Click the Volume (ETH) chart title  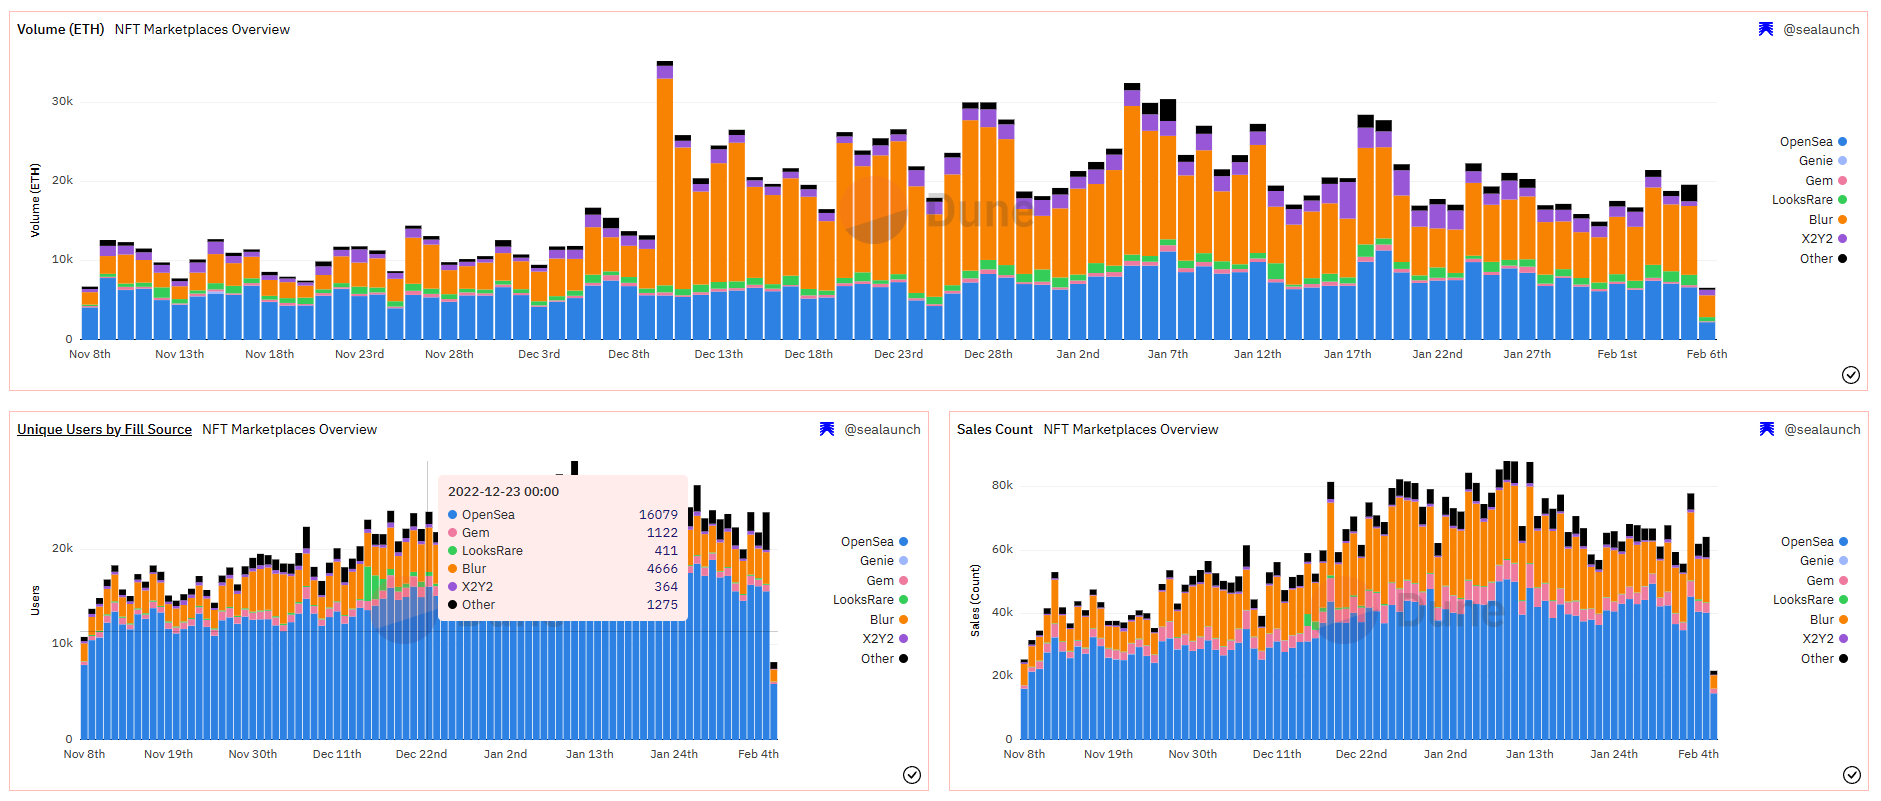[x=60, y=29]
